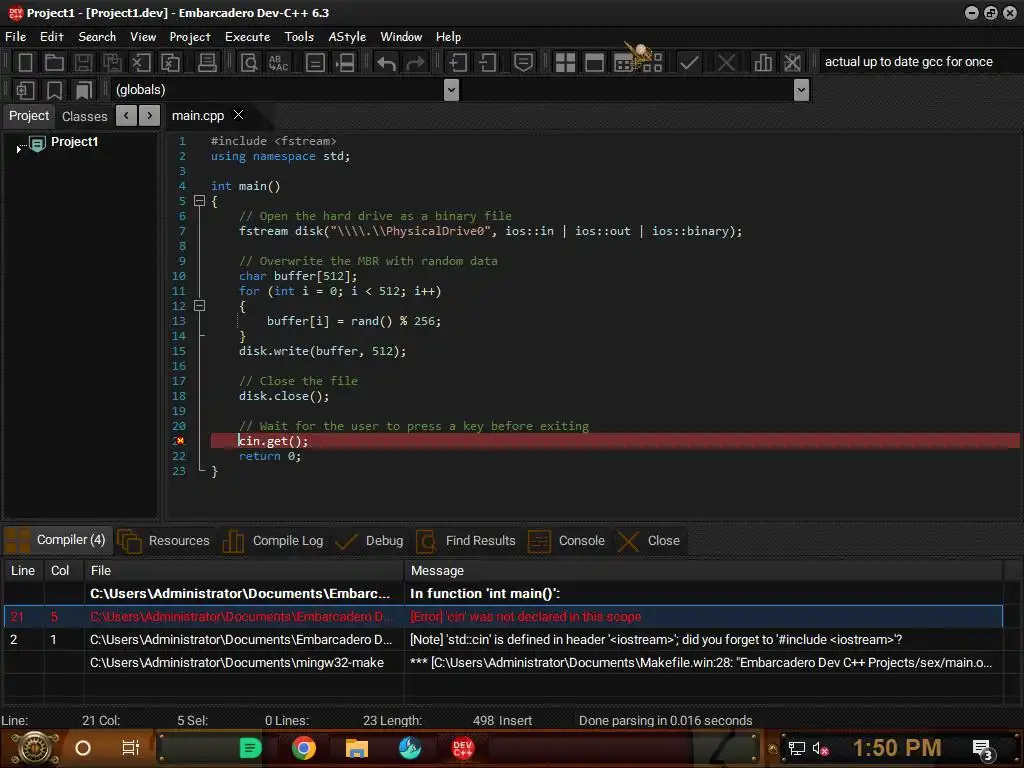Select the '#include <iostream>' note row
Viewport: 1024px width, 768px height.
click(503, 639)
